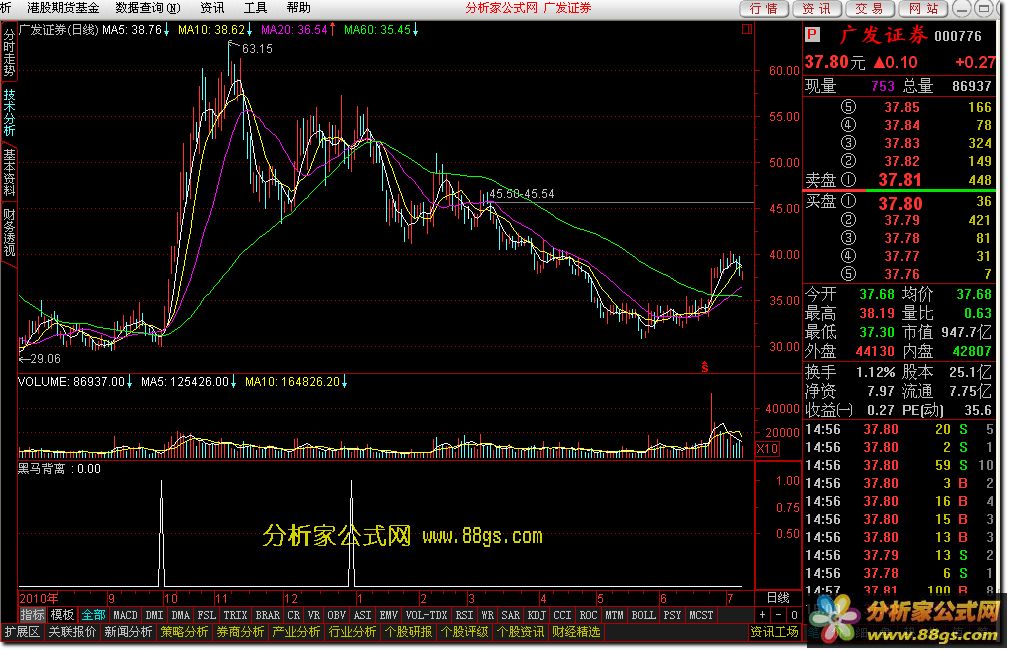Select the WR indicator
This screenshot has height=650, width=1009.
tap(488, 615)
